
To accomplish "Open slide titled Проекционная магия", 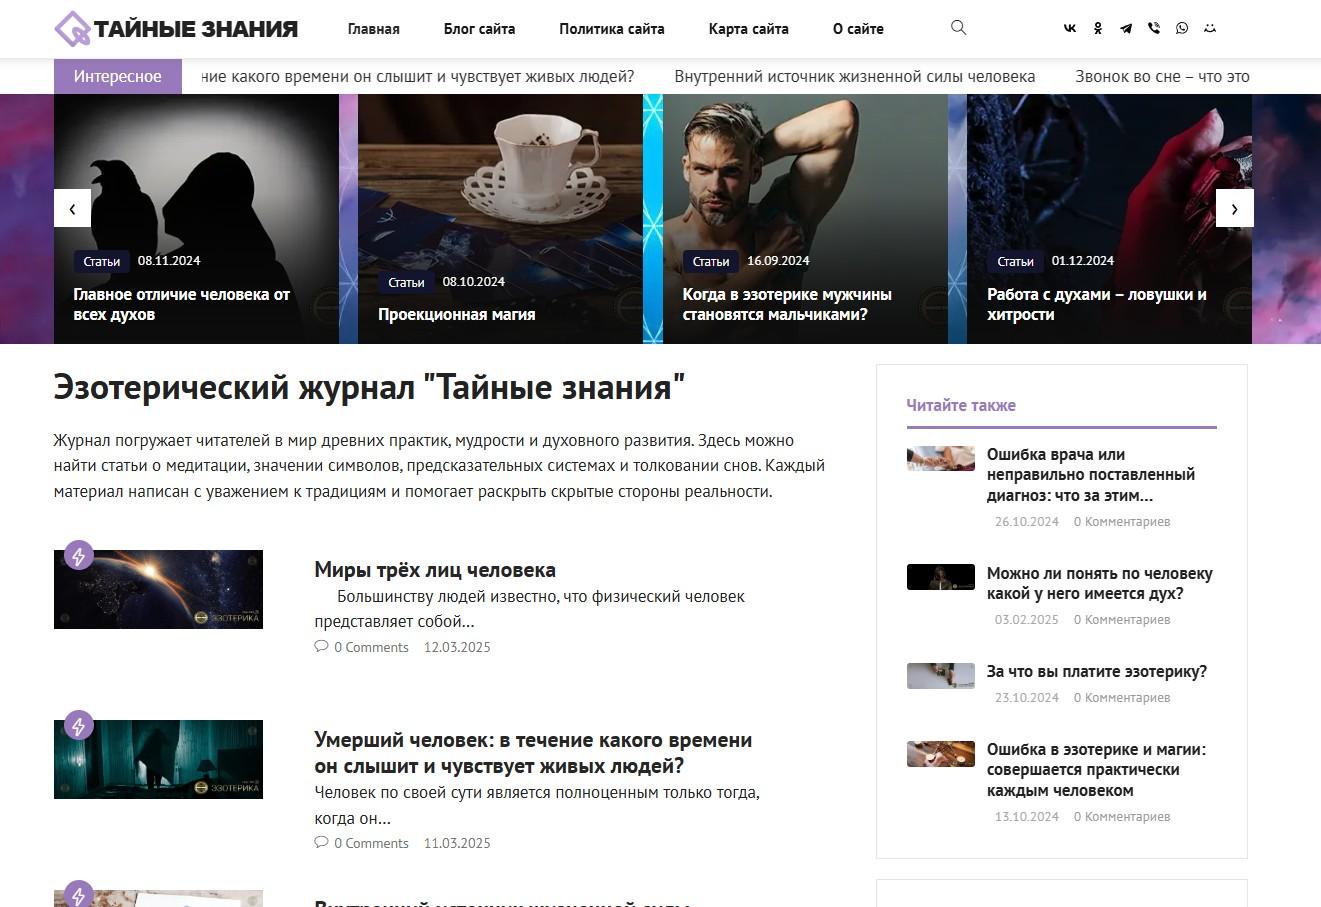I will point(457,314).
